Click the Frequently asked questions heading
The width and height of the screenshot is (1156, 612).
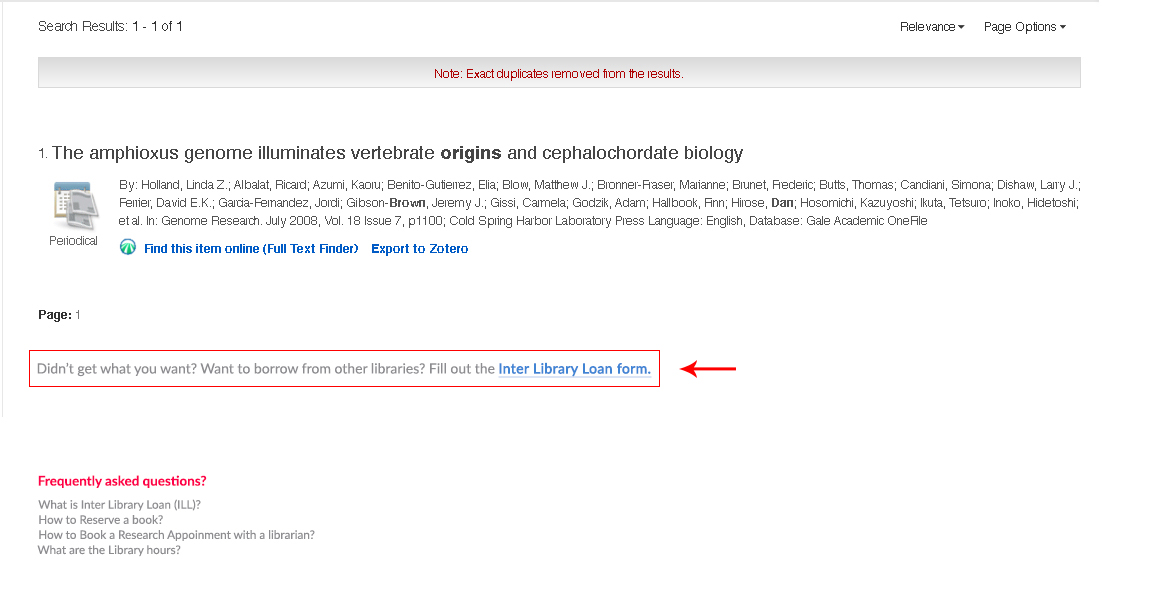pyautogui.click(x=122, y=481)
